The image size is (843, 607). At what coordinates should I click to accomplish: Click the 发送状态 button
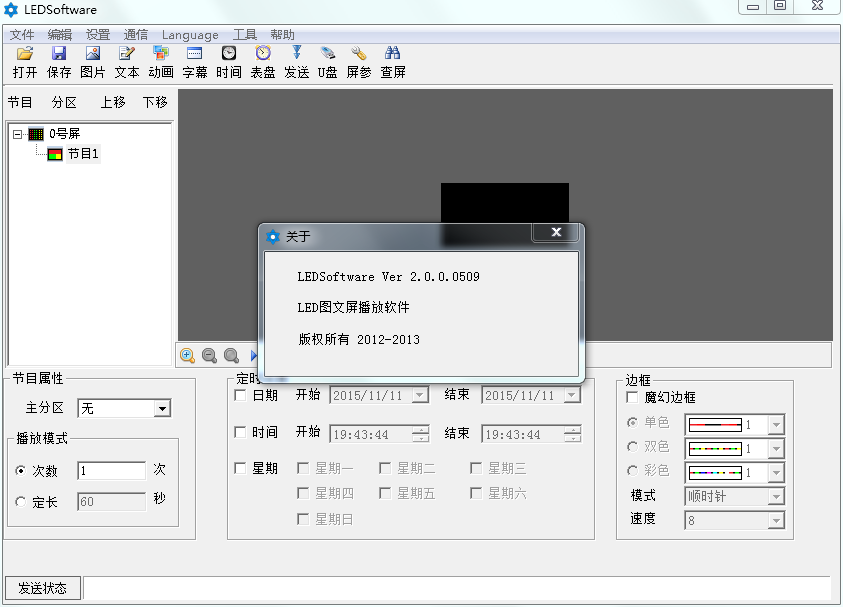[42, 588]
